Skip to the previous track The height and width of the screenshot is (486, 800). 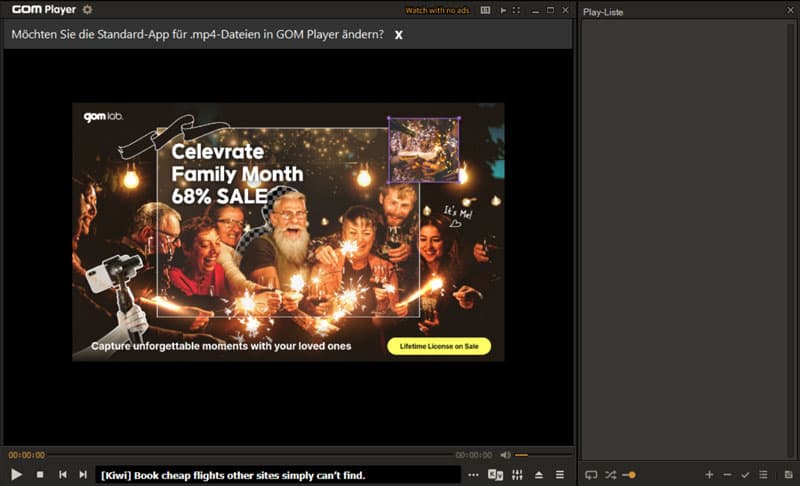tap(63, 475)
